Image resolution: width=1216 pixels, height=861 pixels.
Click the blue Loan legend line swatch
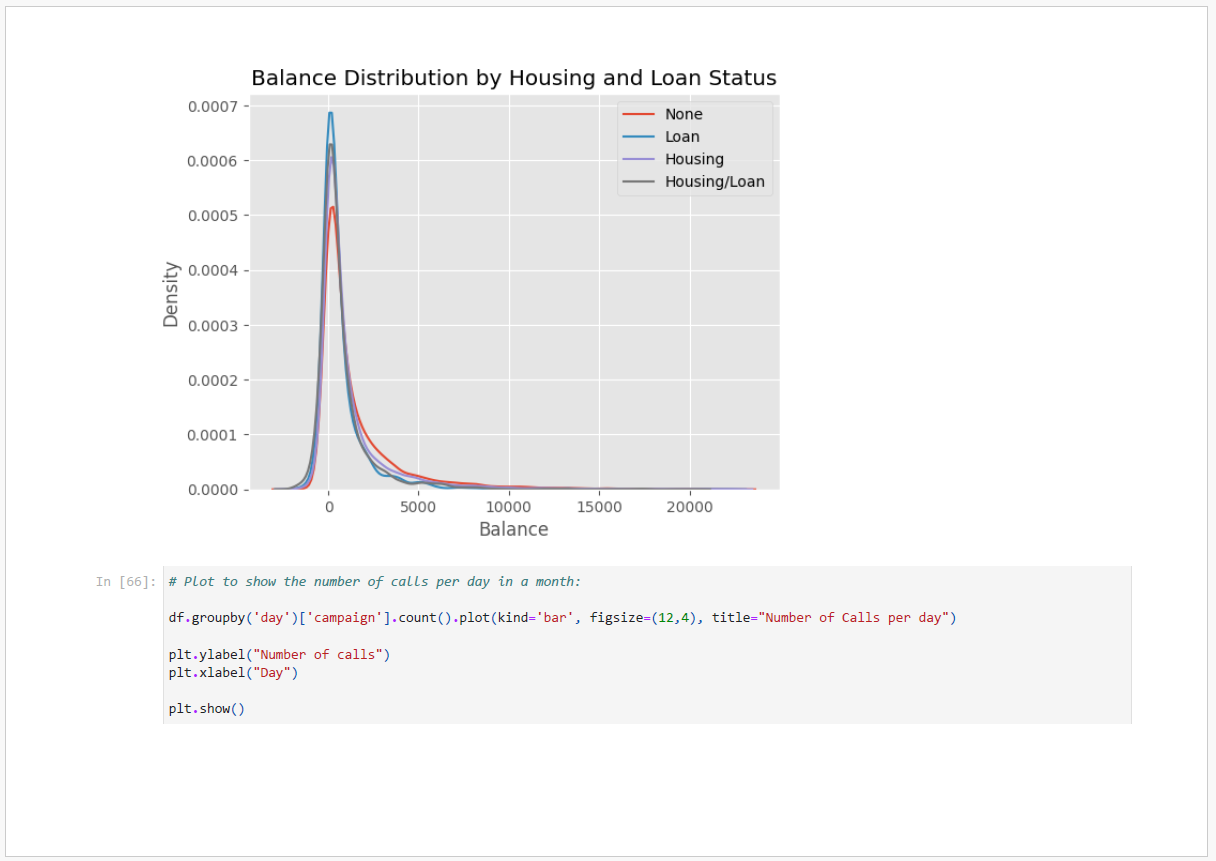pos(638,137)
